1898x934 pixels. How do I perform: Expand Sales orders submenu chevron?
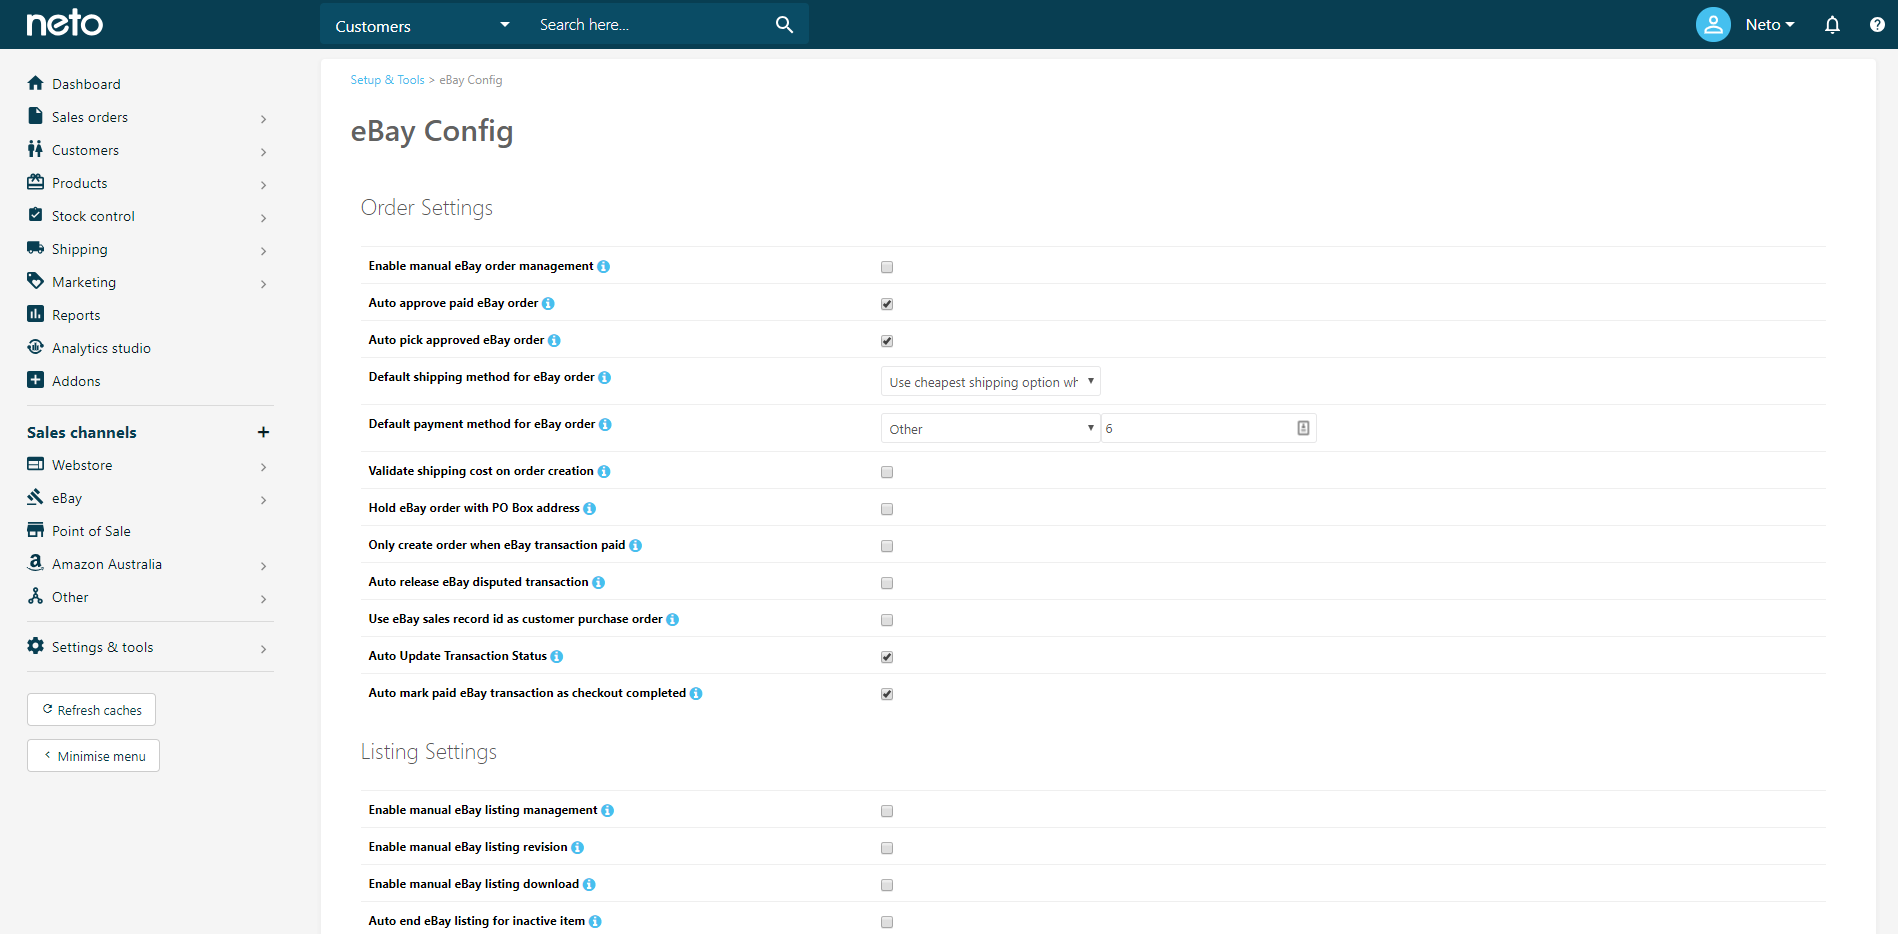[263, 119]
